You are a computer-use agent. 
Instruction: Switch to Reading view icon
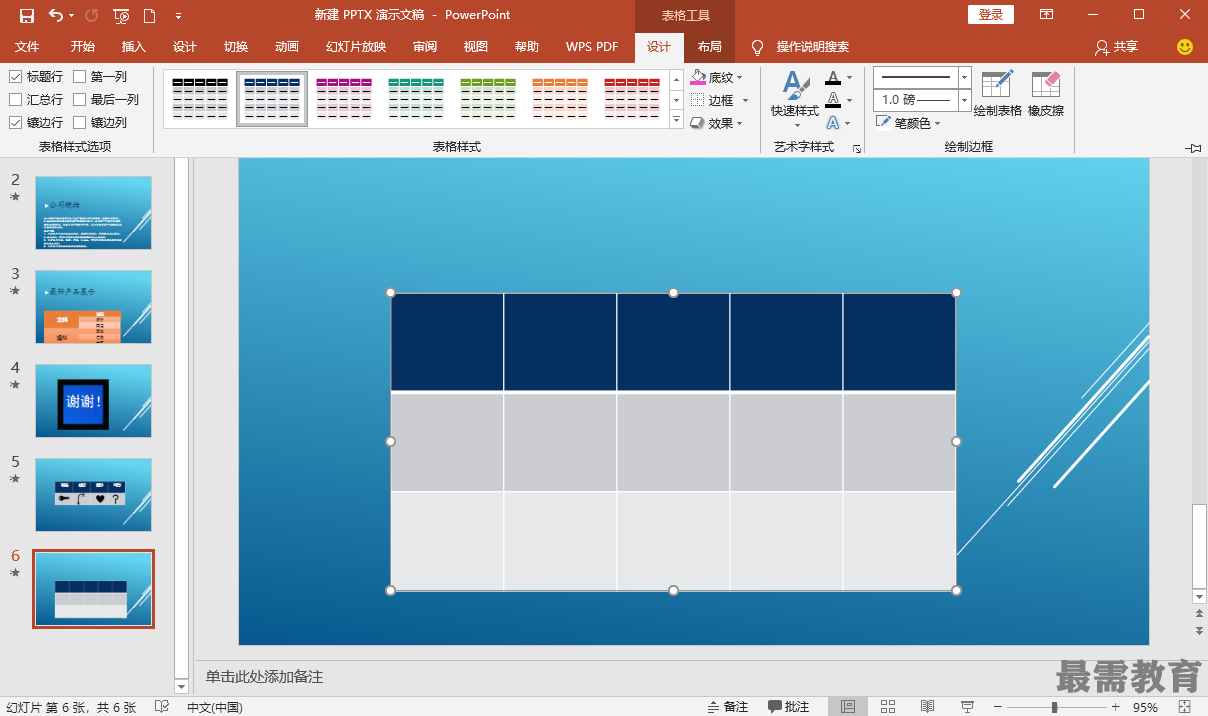(927, 707)
